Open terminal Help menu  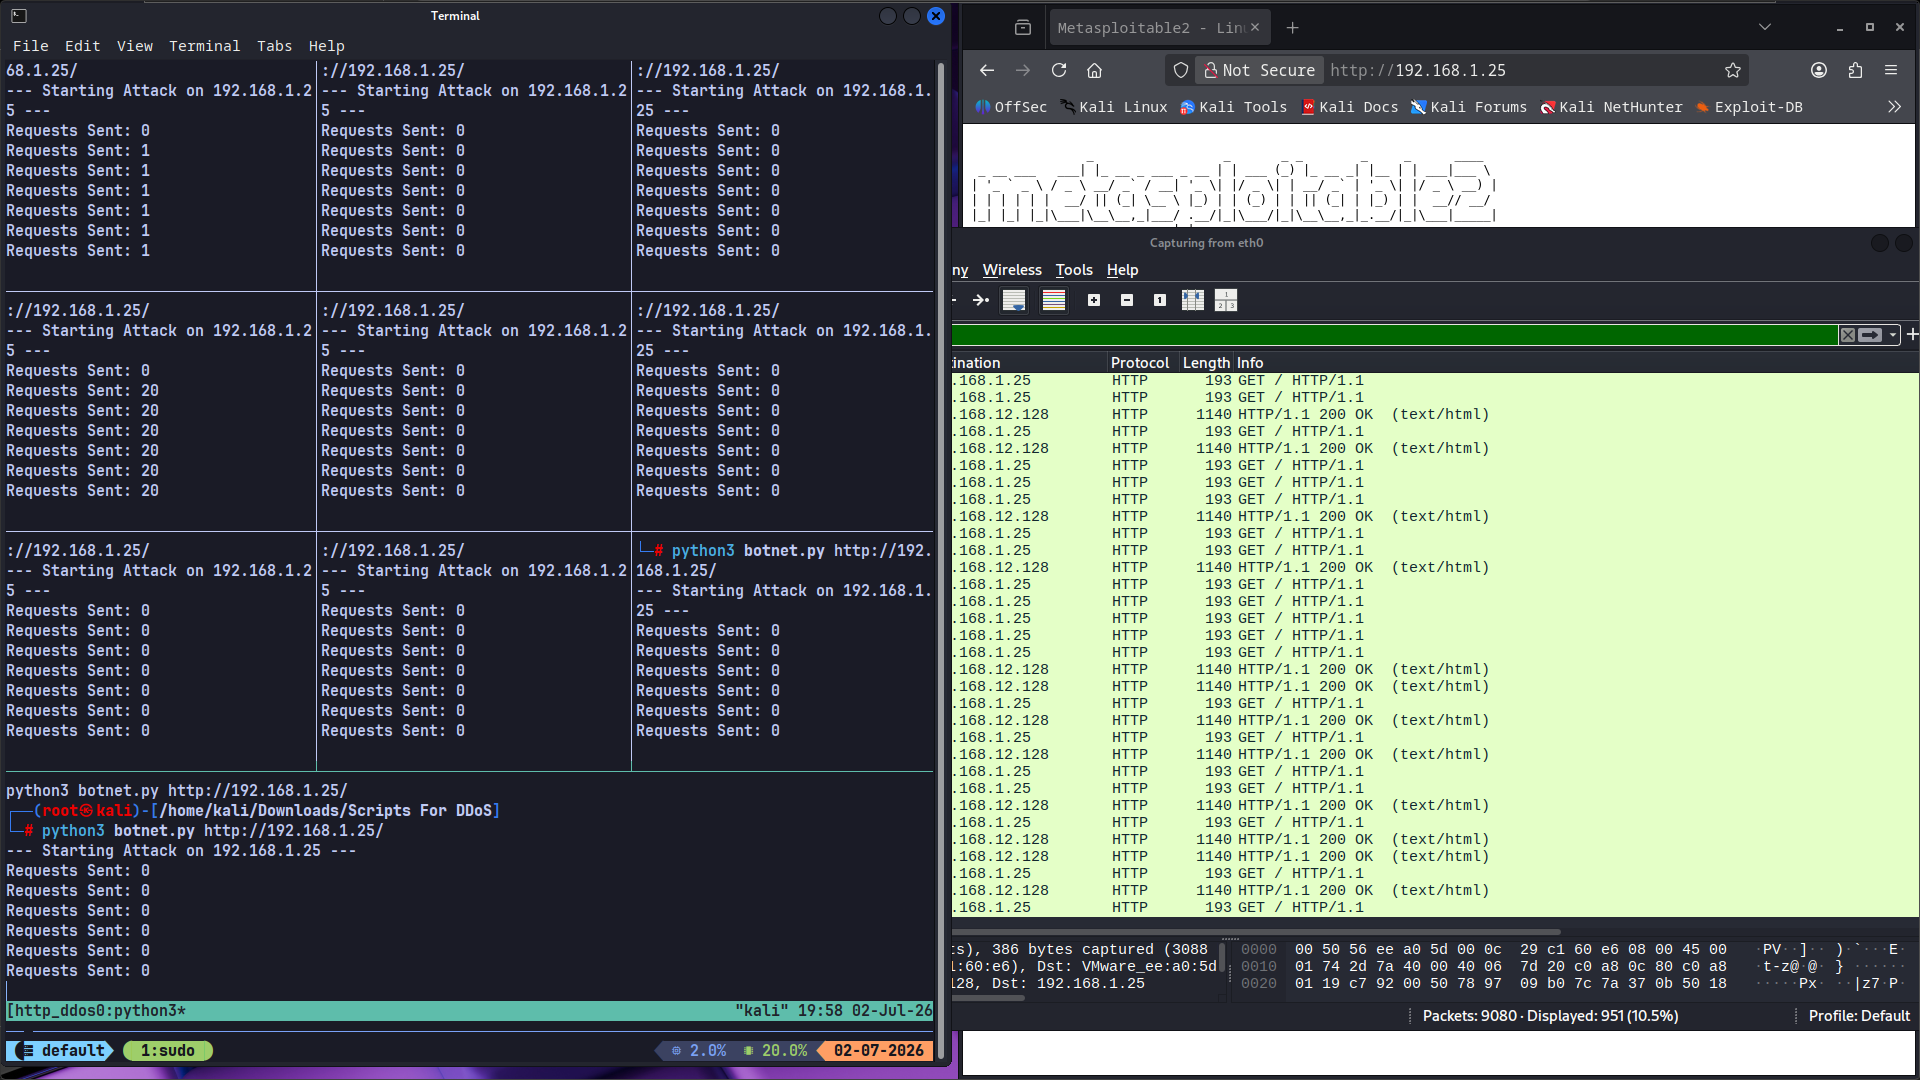(x=326, y=46)
